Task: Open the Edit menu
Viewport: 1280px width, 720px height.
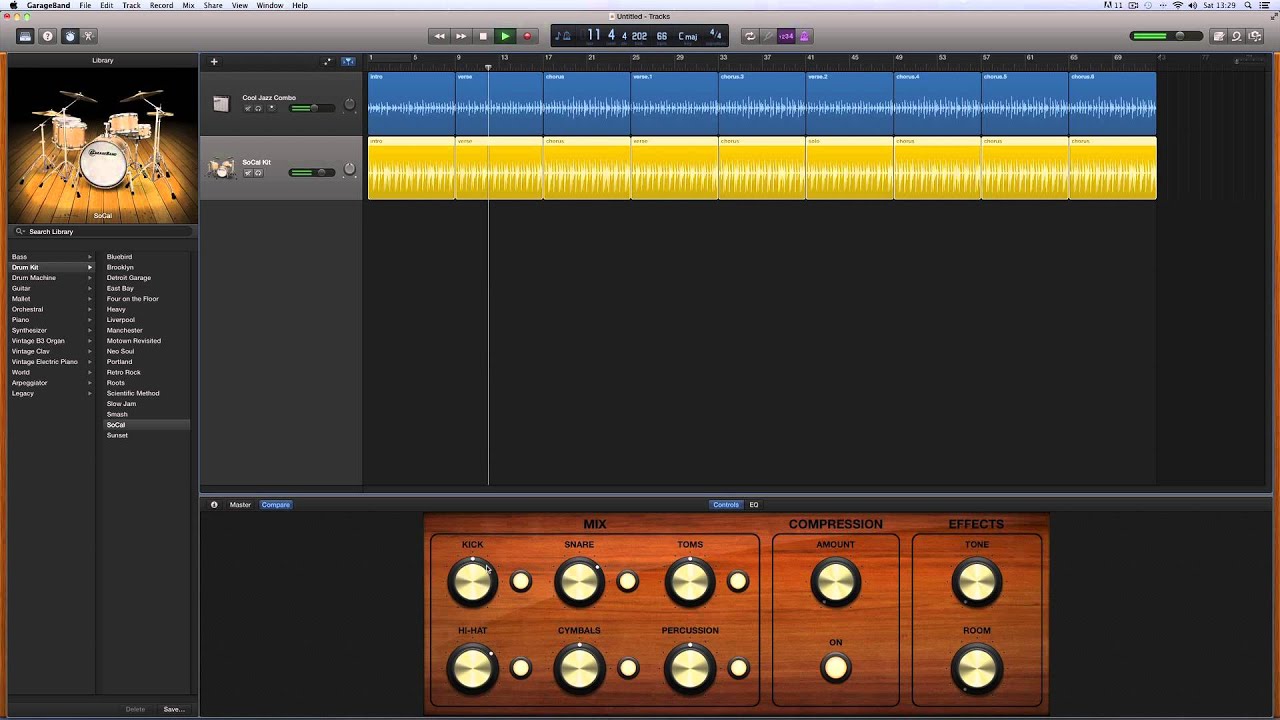Action: [x=106, y=6]
